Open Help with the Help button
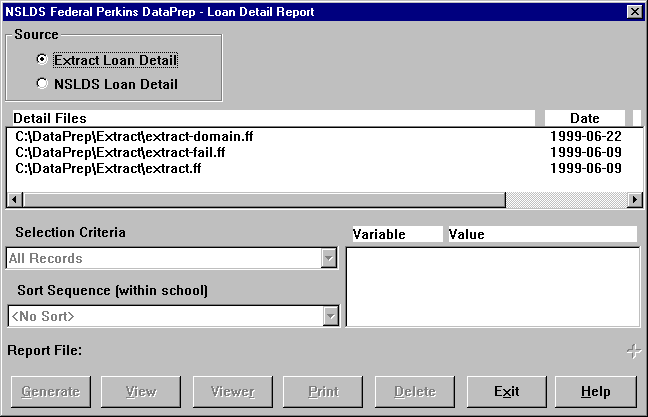 click(596, 391)
